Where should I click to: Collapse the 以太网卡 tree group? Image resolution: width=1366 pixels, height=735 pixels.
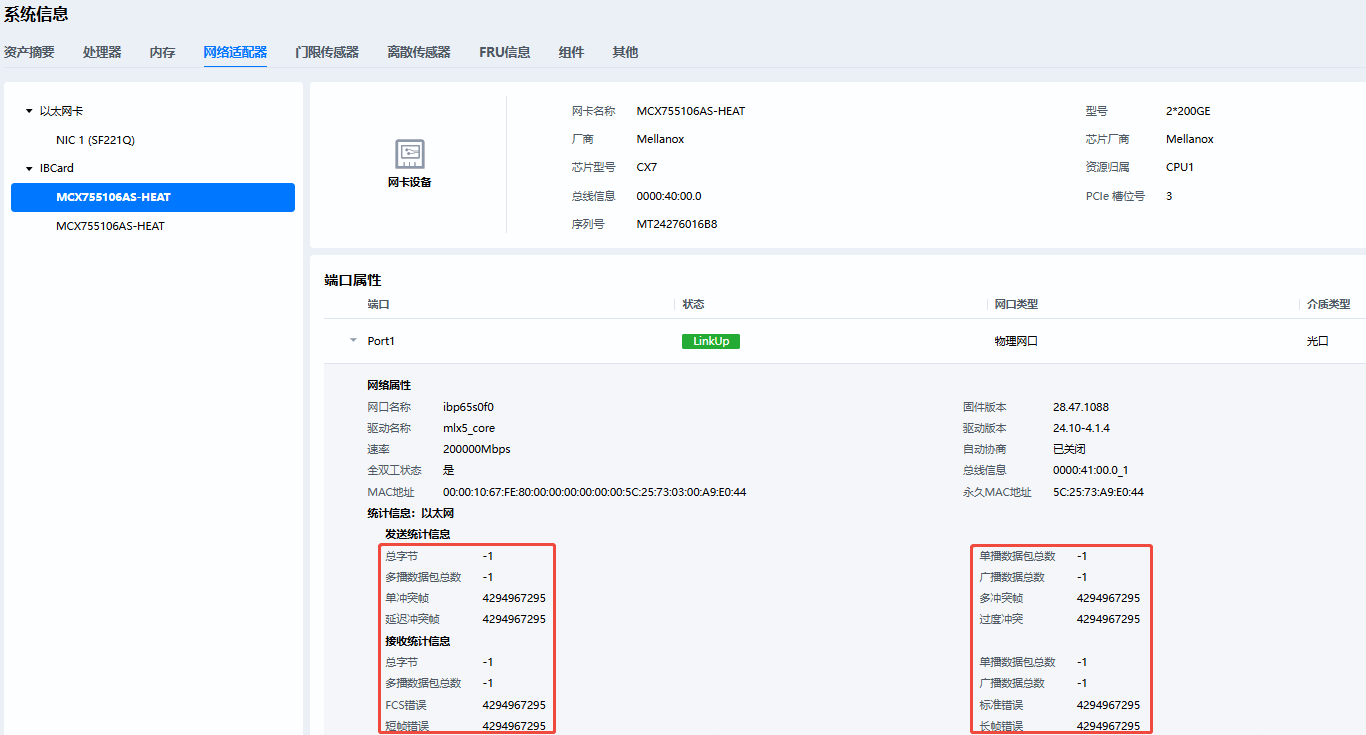30,112
